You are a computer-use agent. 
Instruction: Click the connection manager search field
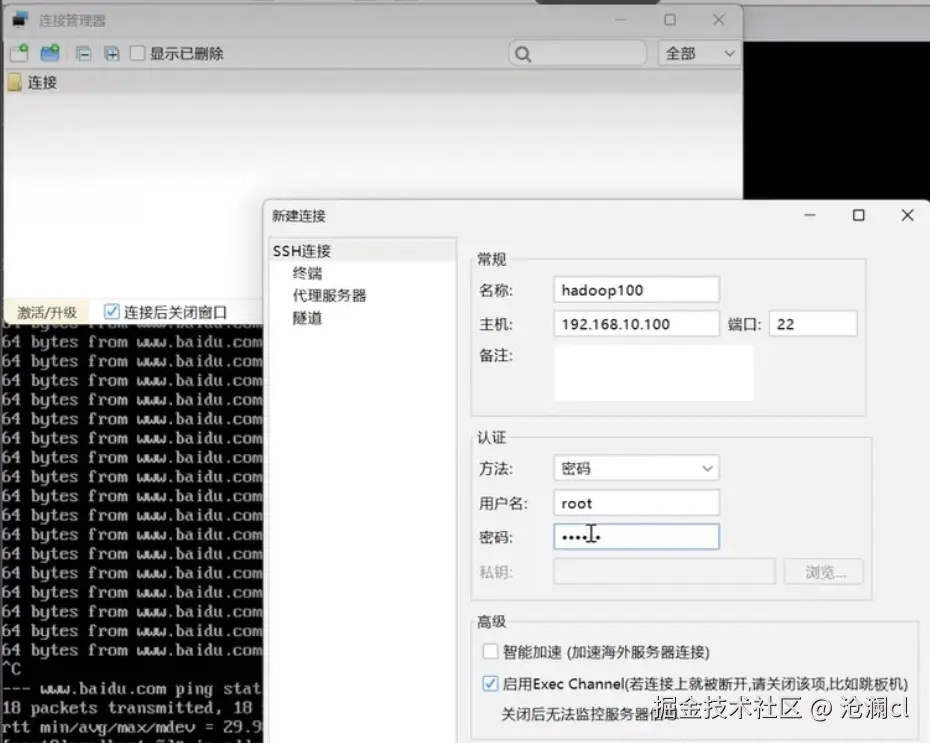[578, 54]
